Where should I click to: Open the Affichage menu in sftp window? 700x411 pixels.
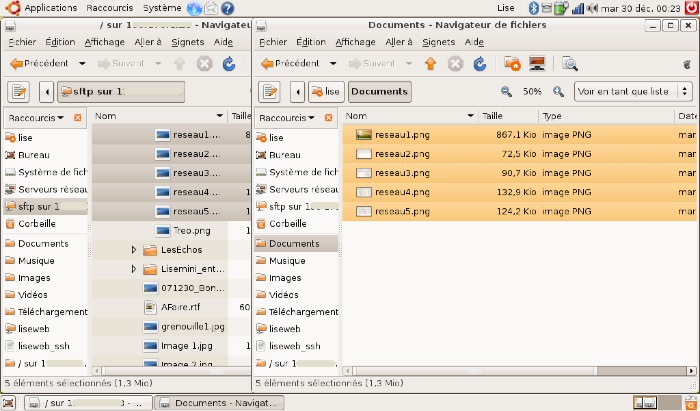point(105,42)
